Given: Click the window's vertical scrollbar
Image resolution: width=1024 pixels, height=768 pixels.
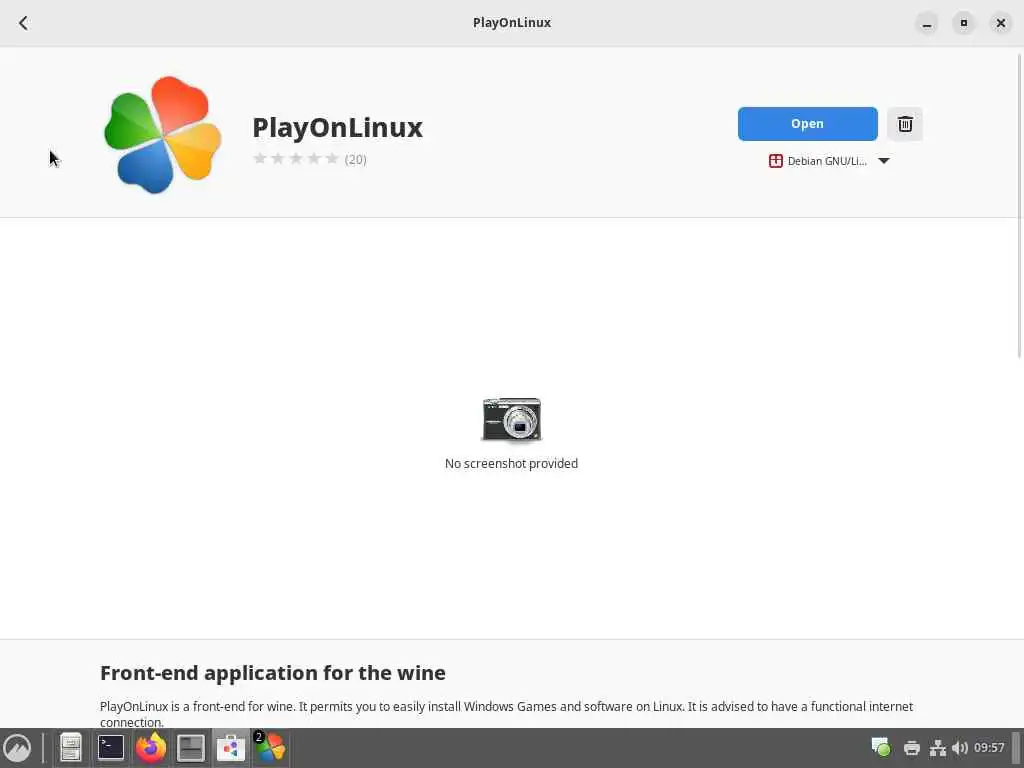Looking at the screenshot, I should [x=1019, y=206].
